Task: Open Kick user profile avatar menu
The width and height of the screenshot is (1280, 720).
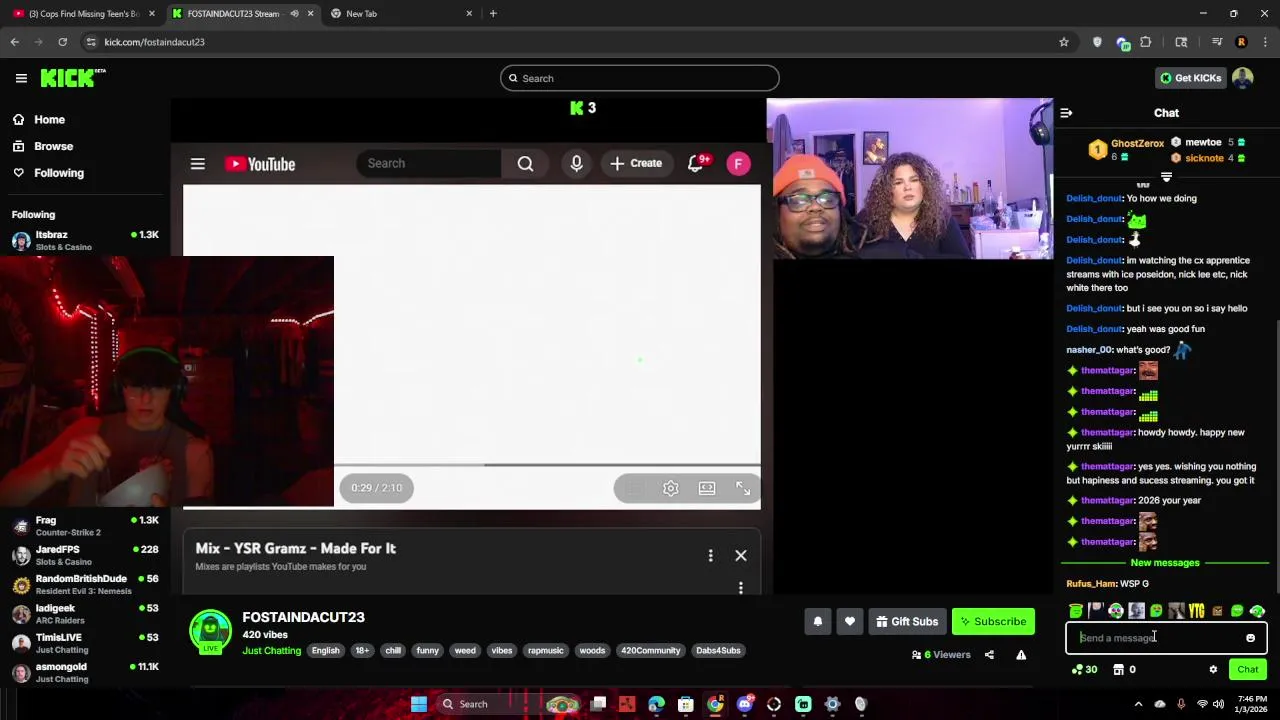Action: click(x=1243, y=78)
